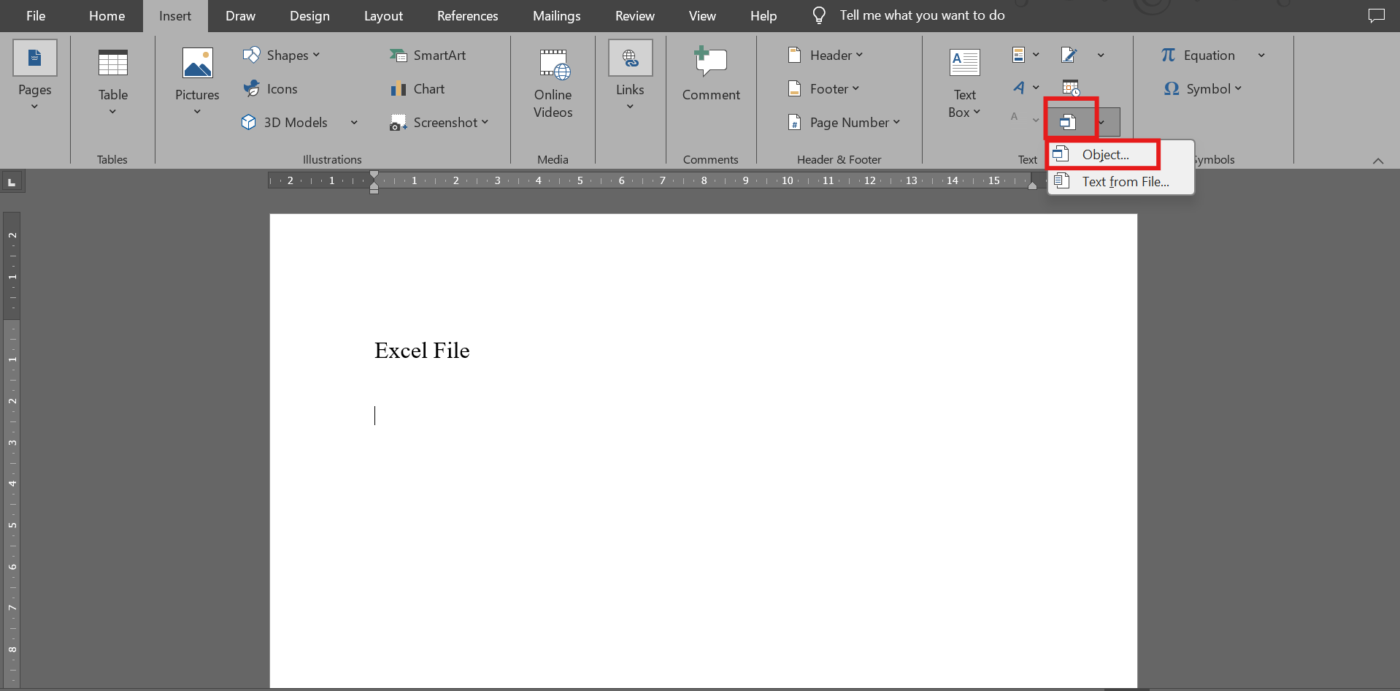Screen dimensions: 1400x691
Task: Click the Equation pi icon
Action: coord(1168,55)
